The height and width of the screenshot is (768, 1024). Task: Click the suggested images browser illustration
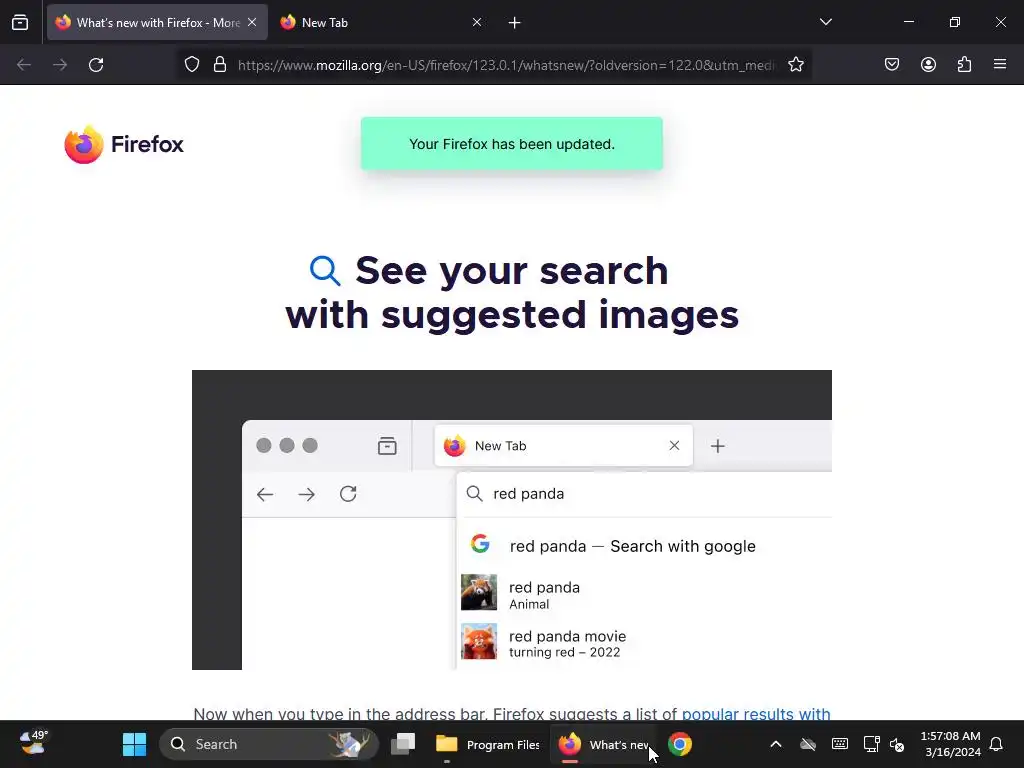[511, 520]
